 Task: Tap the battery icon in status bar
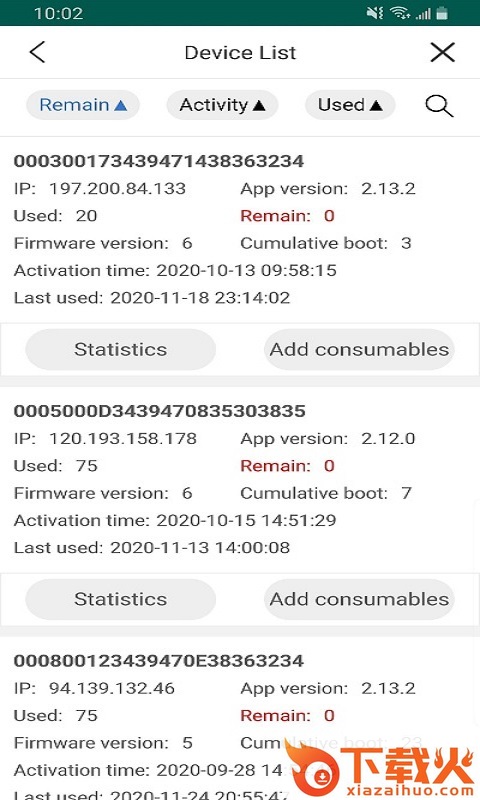pyautogui.click(x=442, y=13)
